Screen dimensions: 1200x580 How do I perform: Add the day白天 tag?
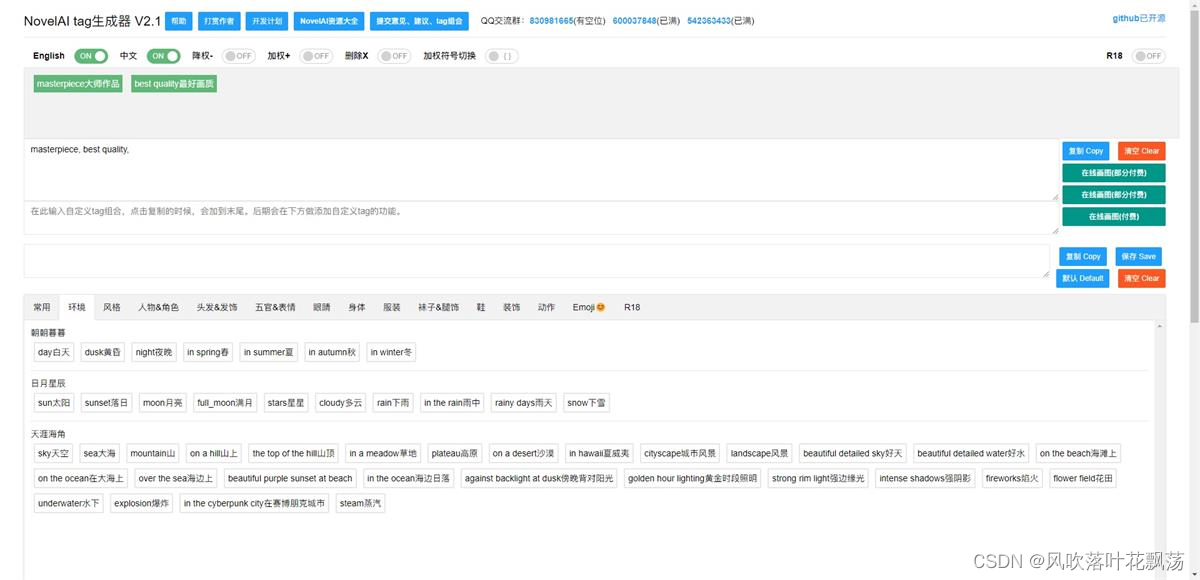[x=54, y=352]
